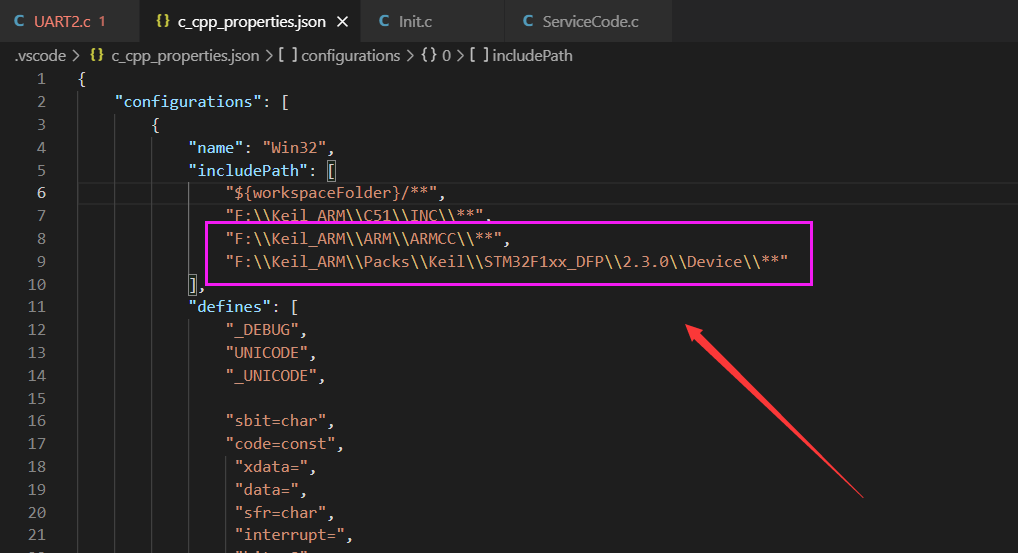The image size is (1018, 553).
Task: Select includePath breadcrumb segment
Action: click(532, 56)
